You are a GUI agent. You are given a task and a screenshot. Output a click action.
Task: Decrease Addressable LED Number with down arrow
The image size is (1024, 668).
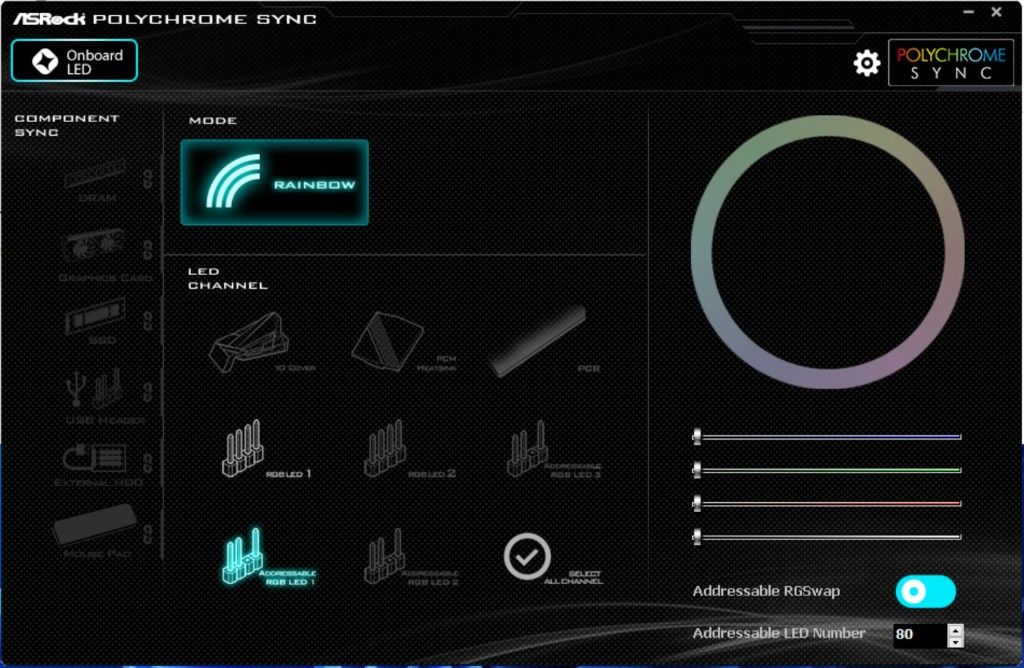click(955, 641)
